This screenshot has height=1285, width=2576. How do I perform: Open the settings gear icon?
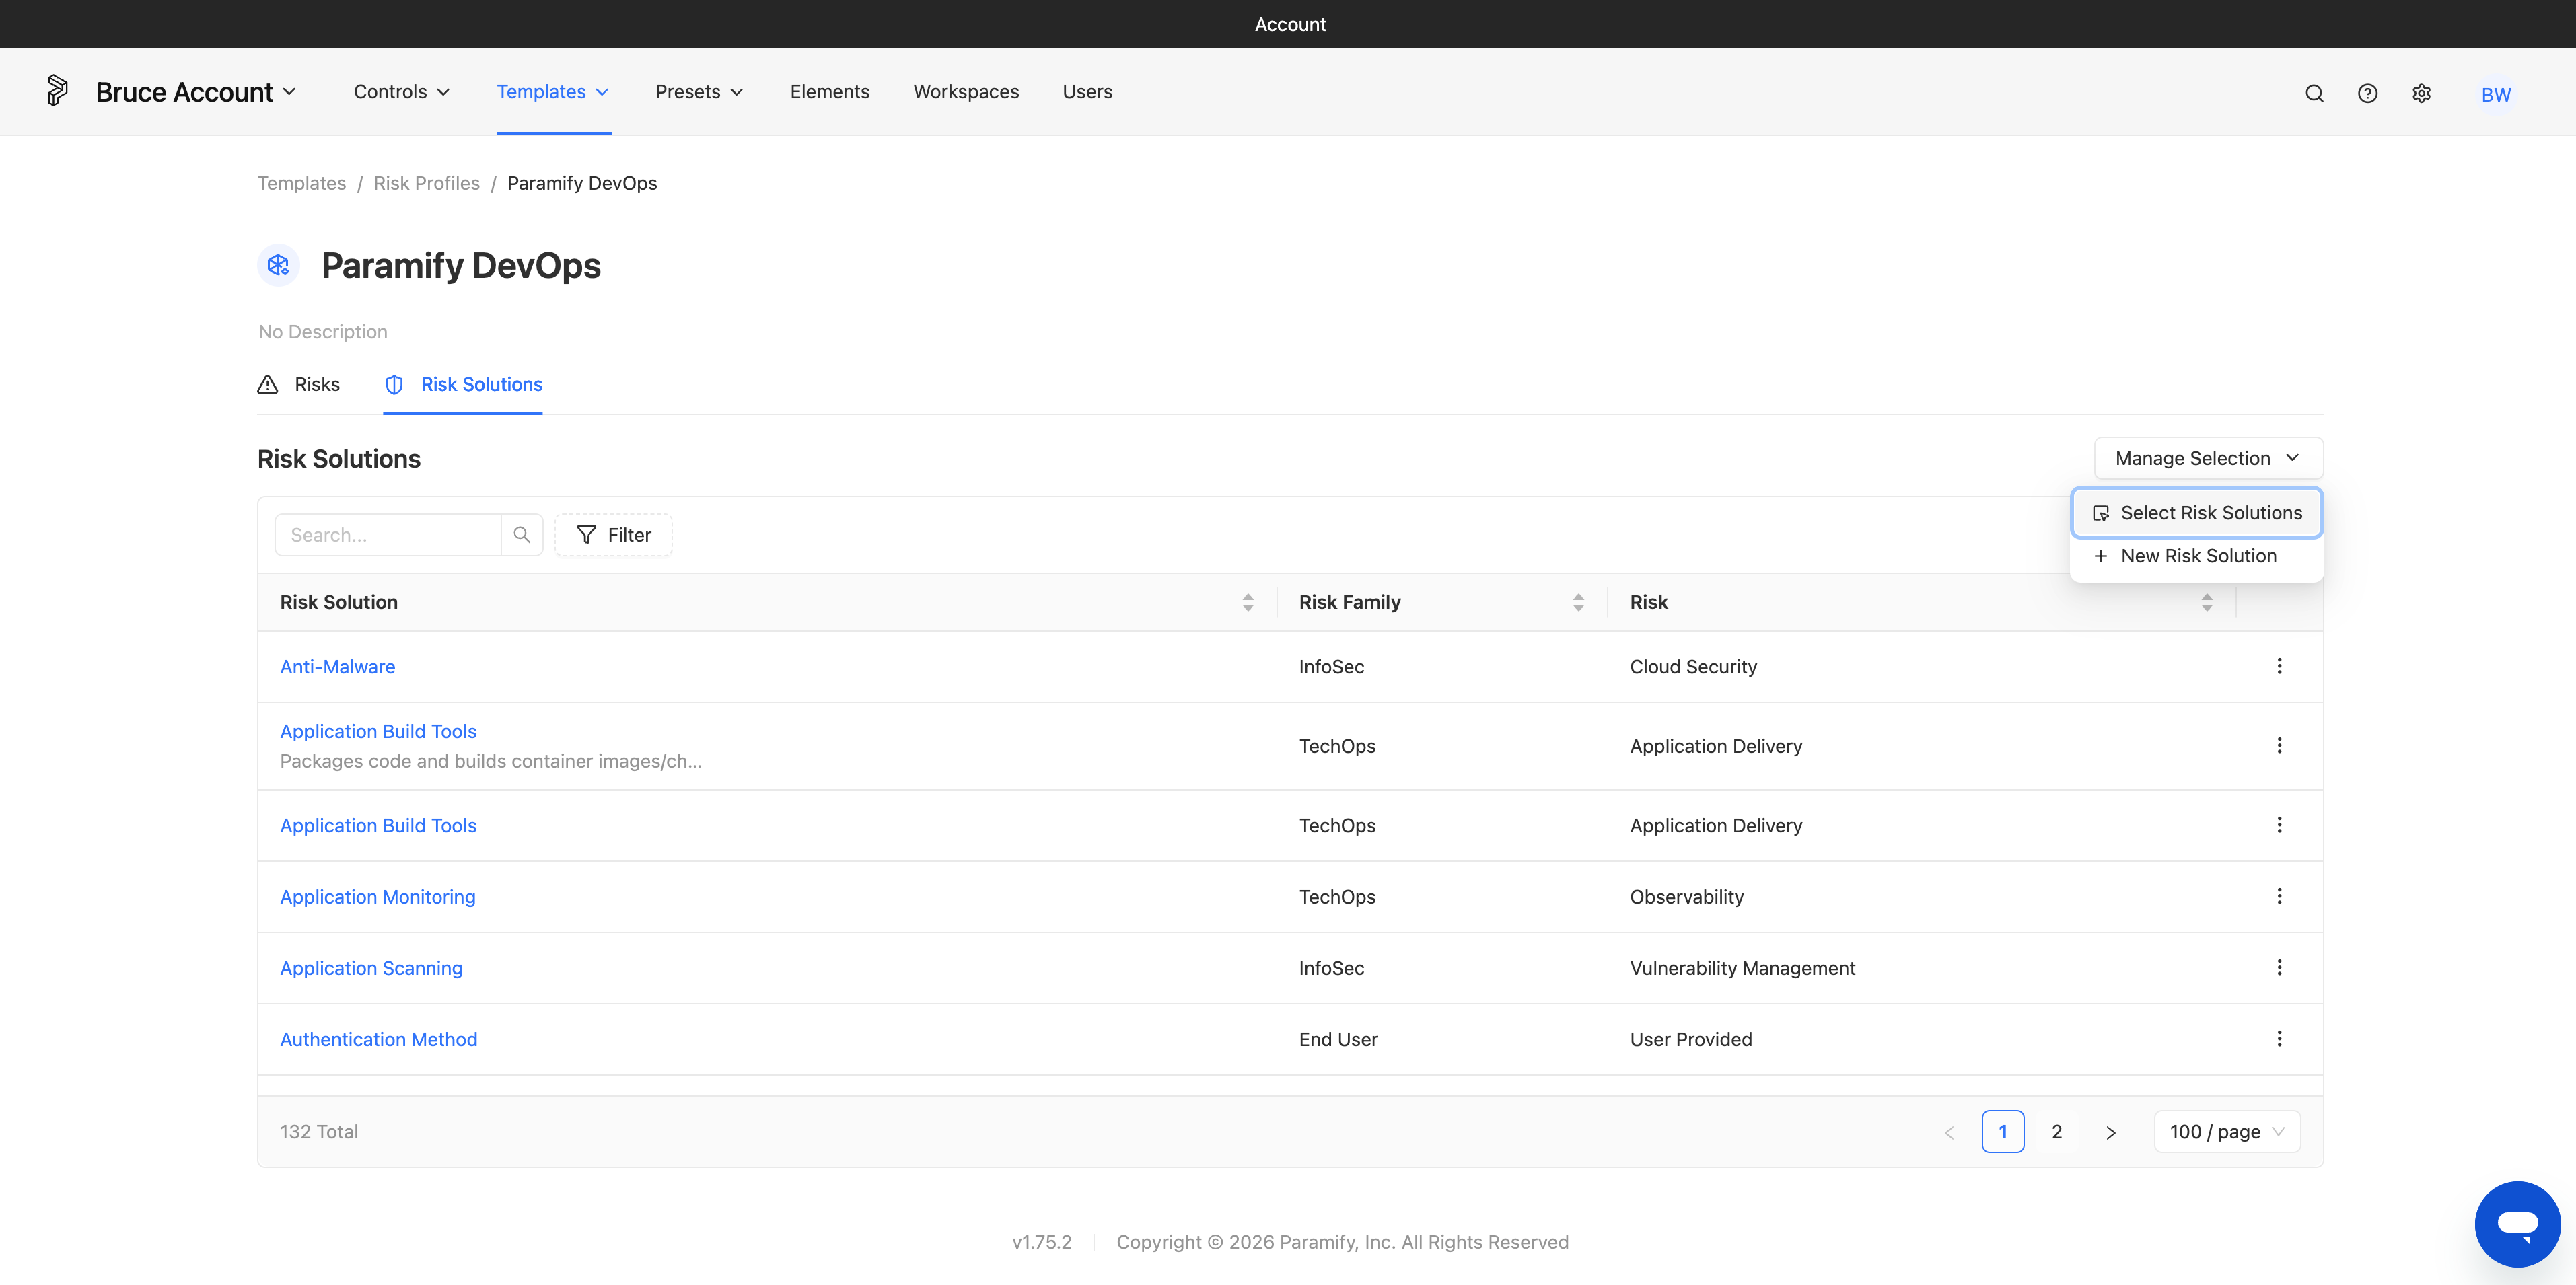[x=2421, y=93]
